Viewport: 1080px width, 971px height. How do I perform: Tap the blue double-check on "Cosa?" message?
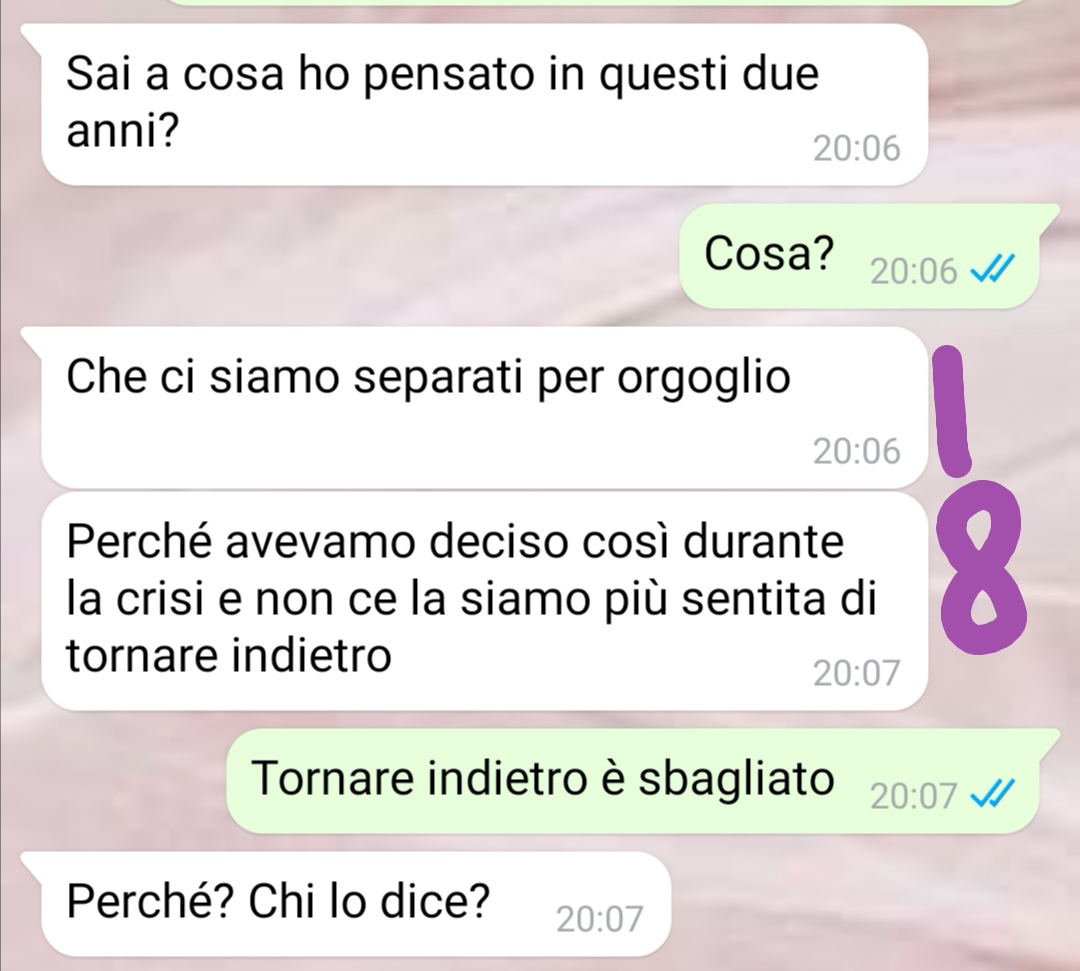click(992, 269)
